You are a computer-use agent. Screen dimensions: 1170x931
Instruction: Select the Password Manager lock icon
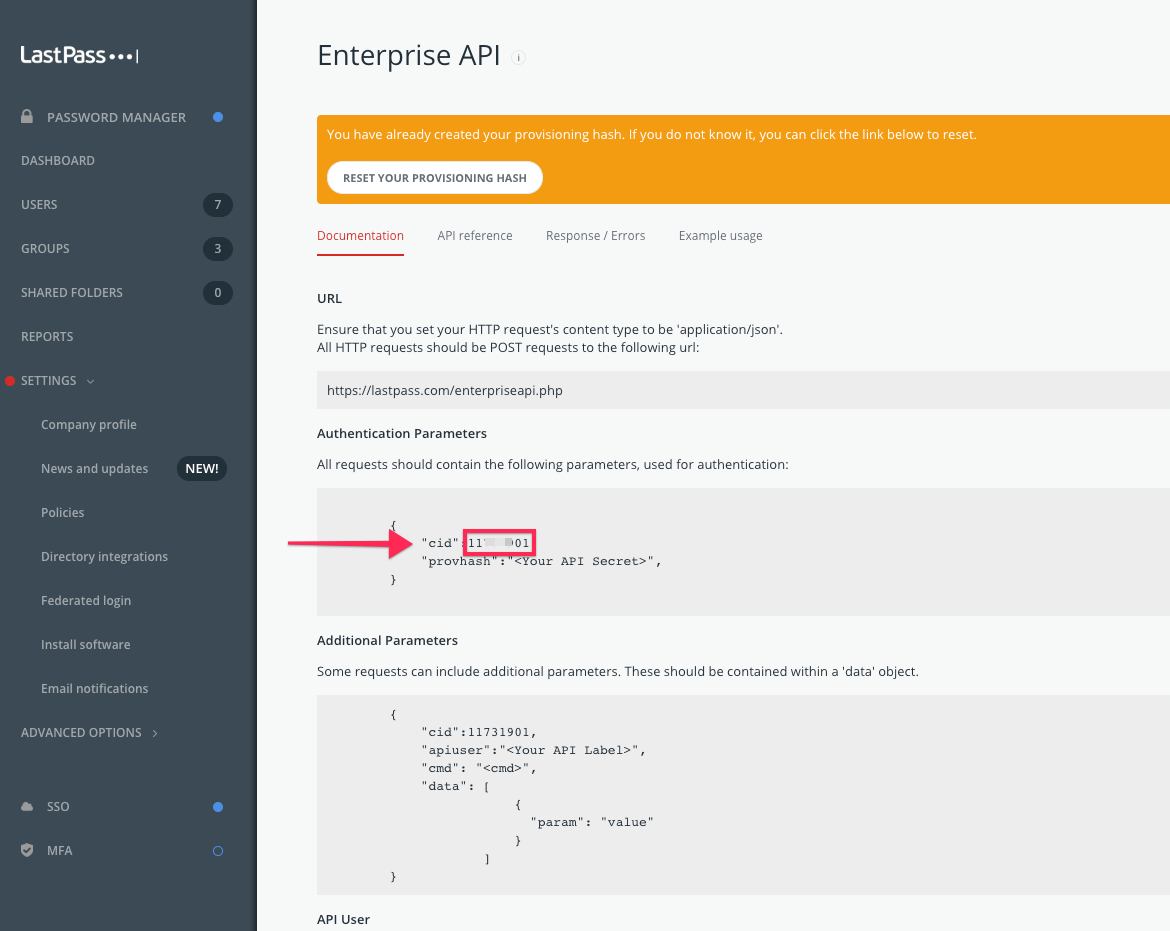[x=26, y=117]
